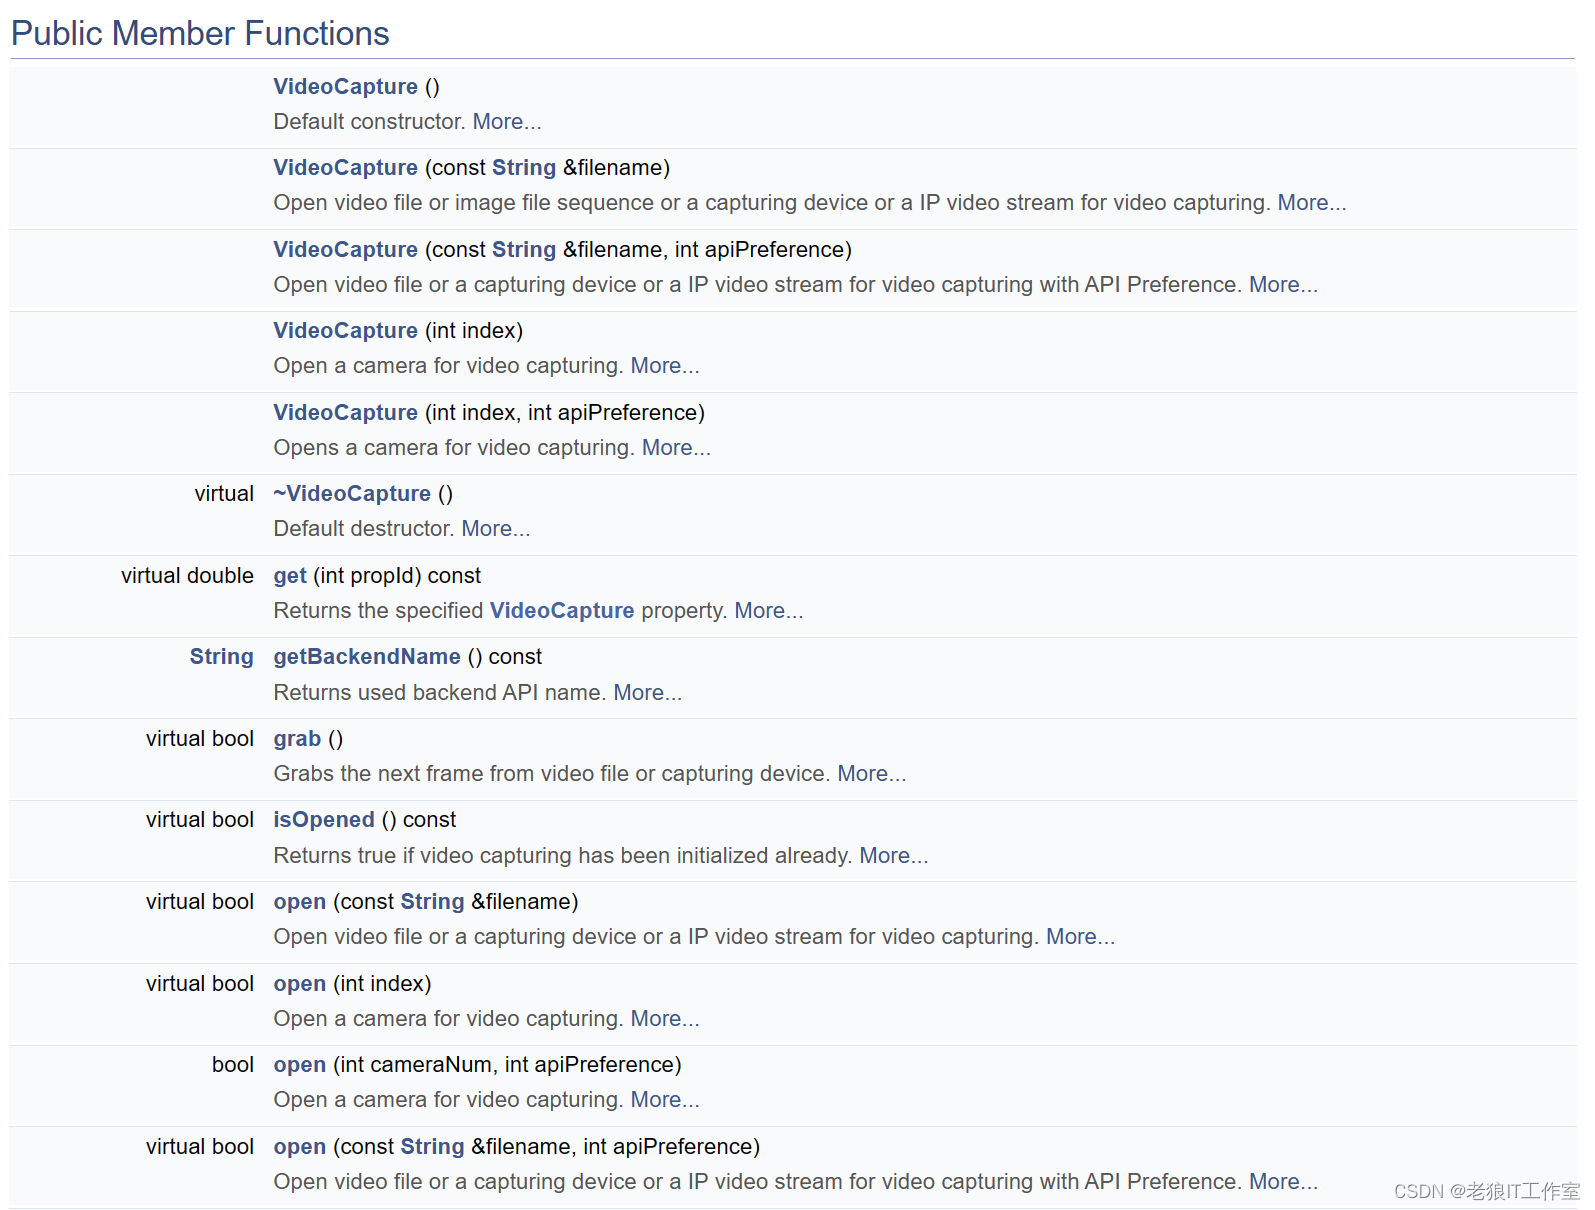Open the default VideoCapture () constructor link
Screen dimensions: 1595x1210
[345, 87]
